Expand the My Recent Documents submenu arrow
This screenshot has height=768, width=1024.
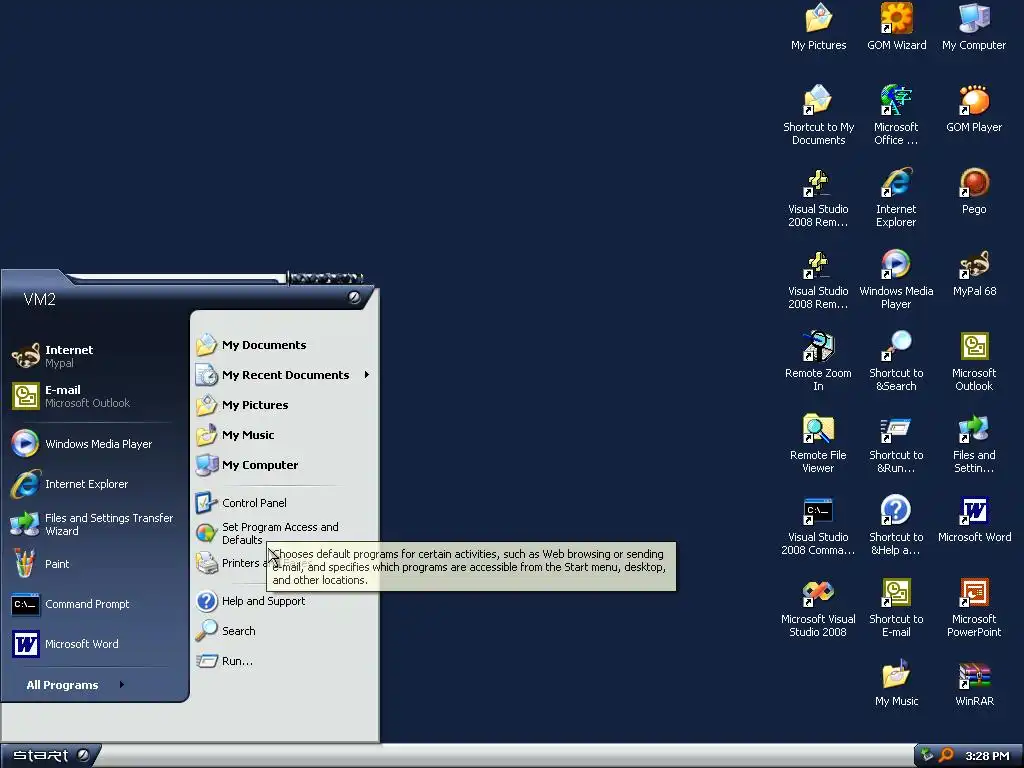point(367,375)
